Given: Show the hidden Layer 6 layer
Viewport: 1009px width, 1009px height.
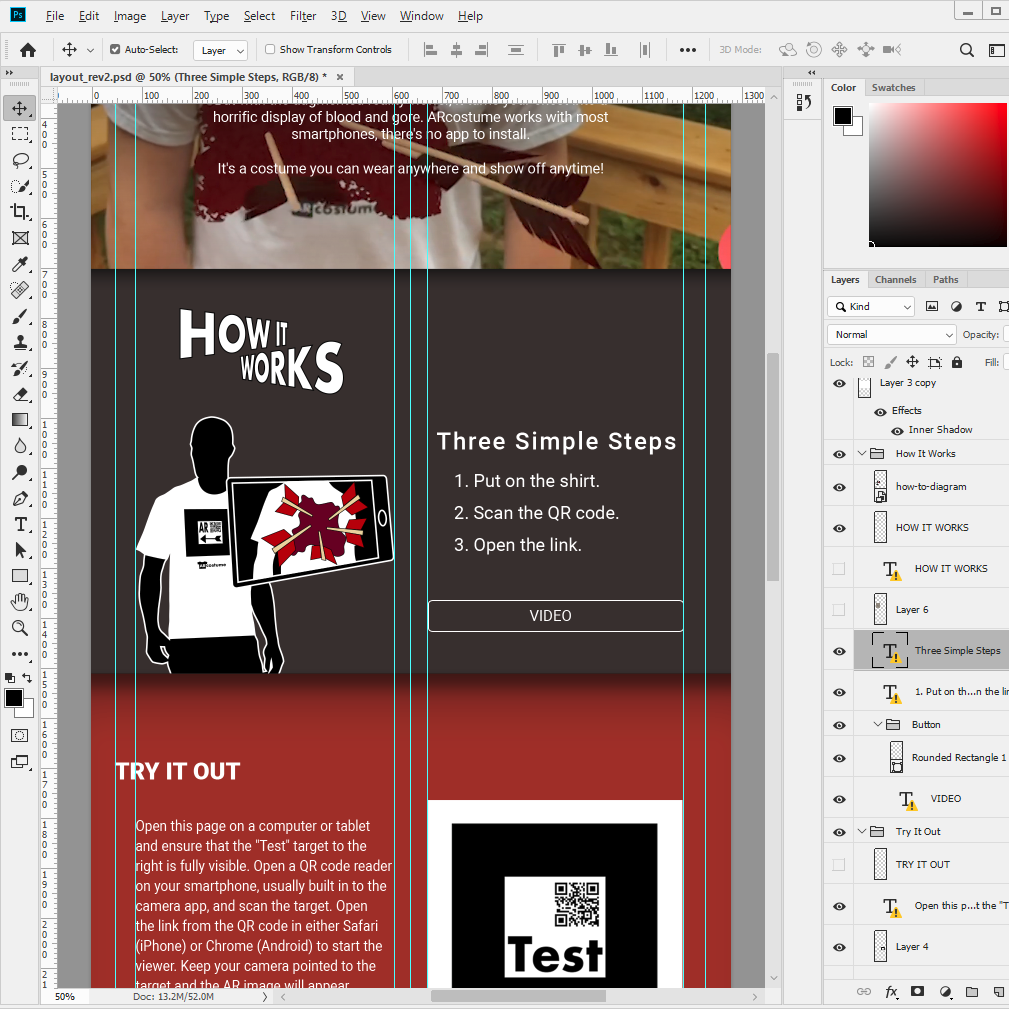Looking at the screenshot, I should tap(839, 609).
